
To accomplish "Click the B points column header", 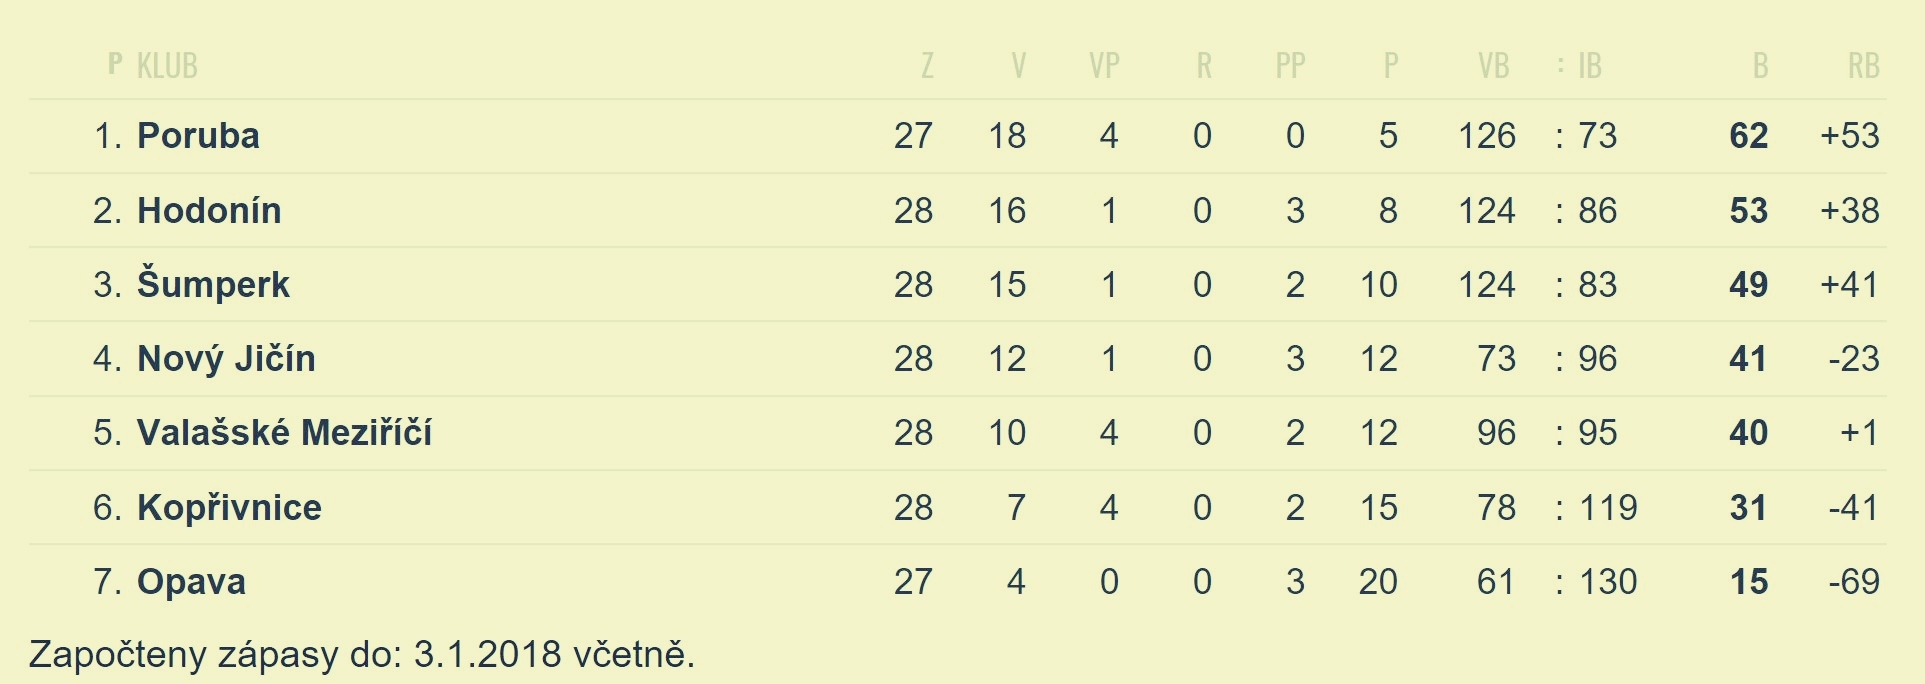I will tap(1760, 66).
